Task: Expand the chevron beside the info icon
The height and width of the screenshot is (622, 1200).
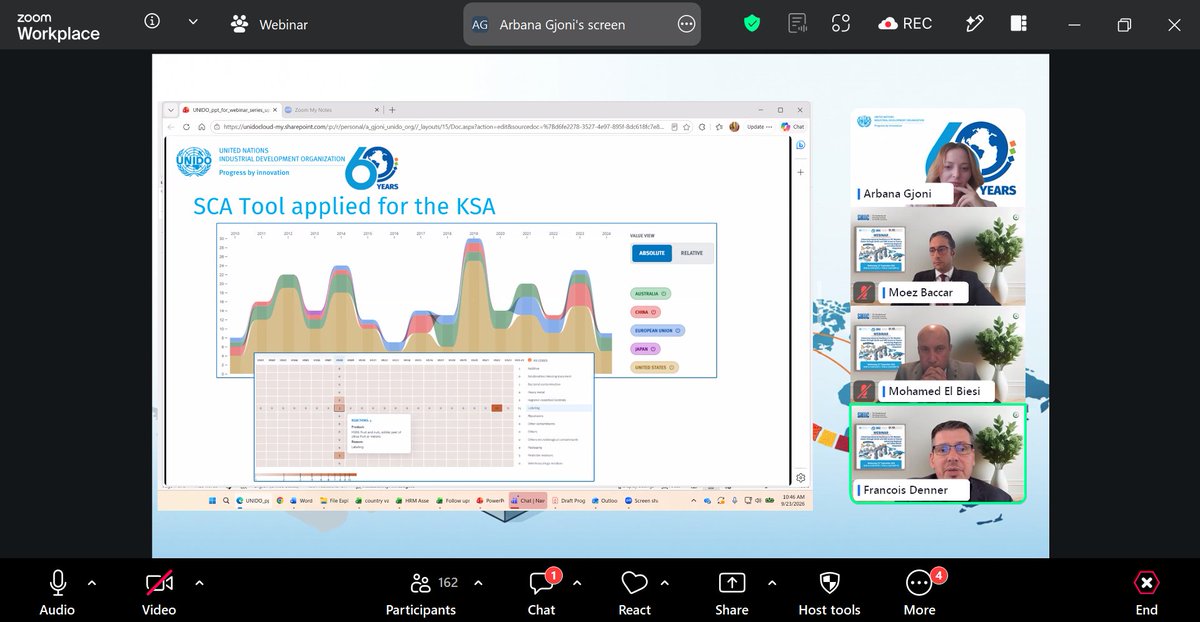Action: click(193, 22)
